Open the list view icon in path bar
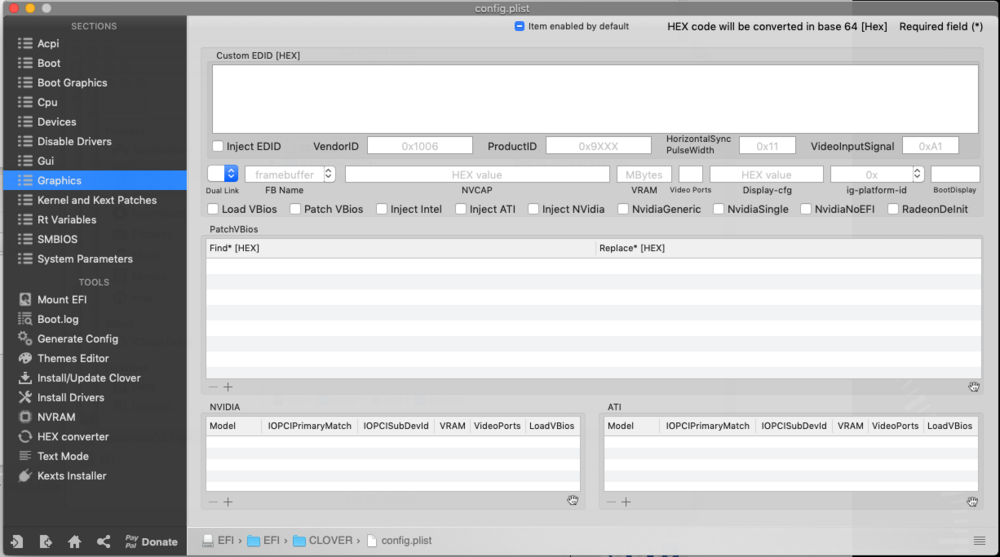Image resolution: width=1000 pixels, height=557 pixels. click(979, 541)
